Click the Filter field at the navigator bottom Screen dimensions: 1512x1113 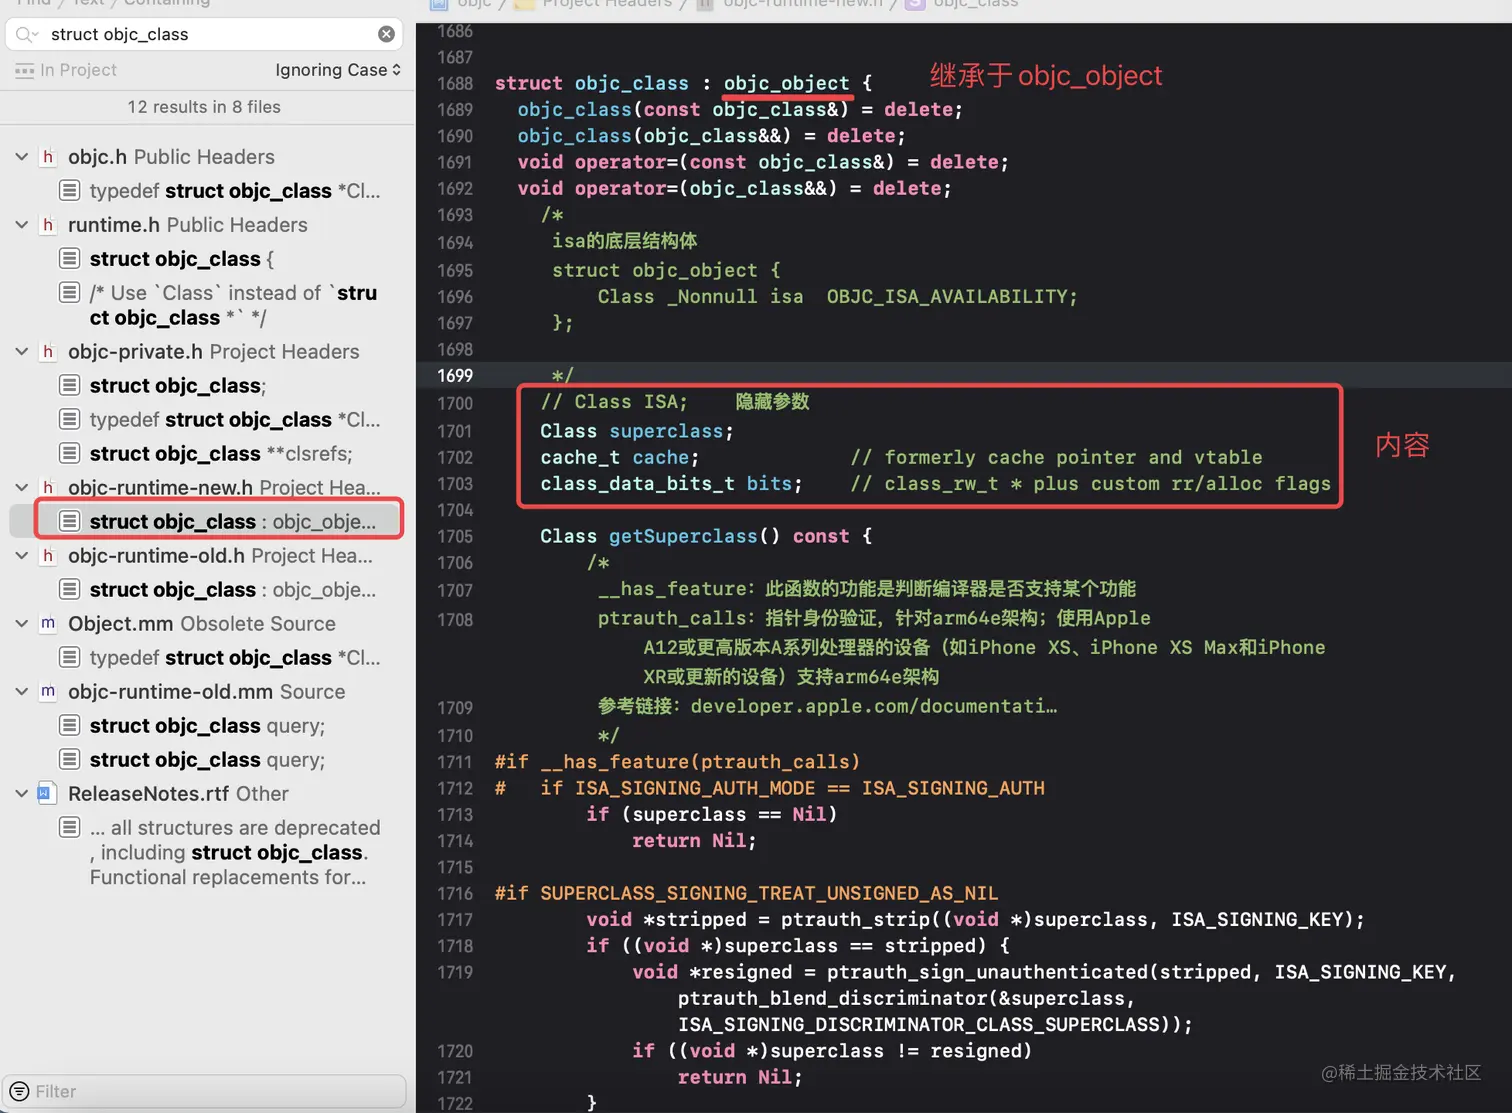(206, 1091)
